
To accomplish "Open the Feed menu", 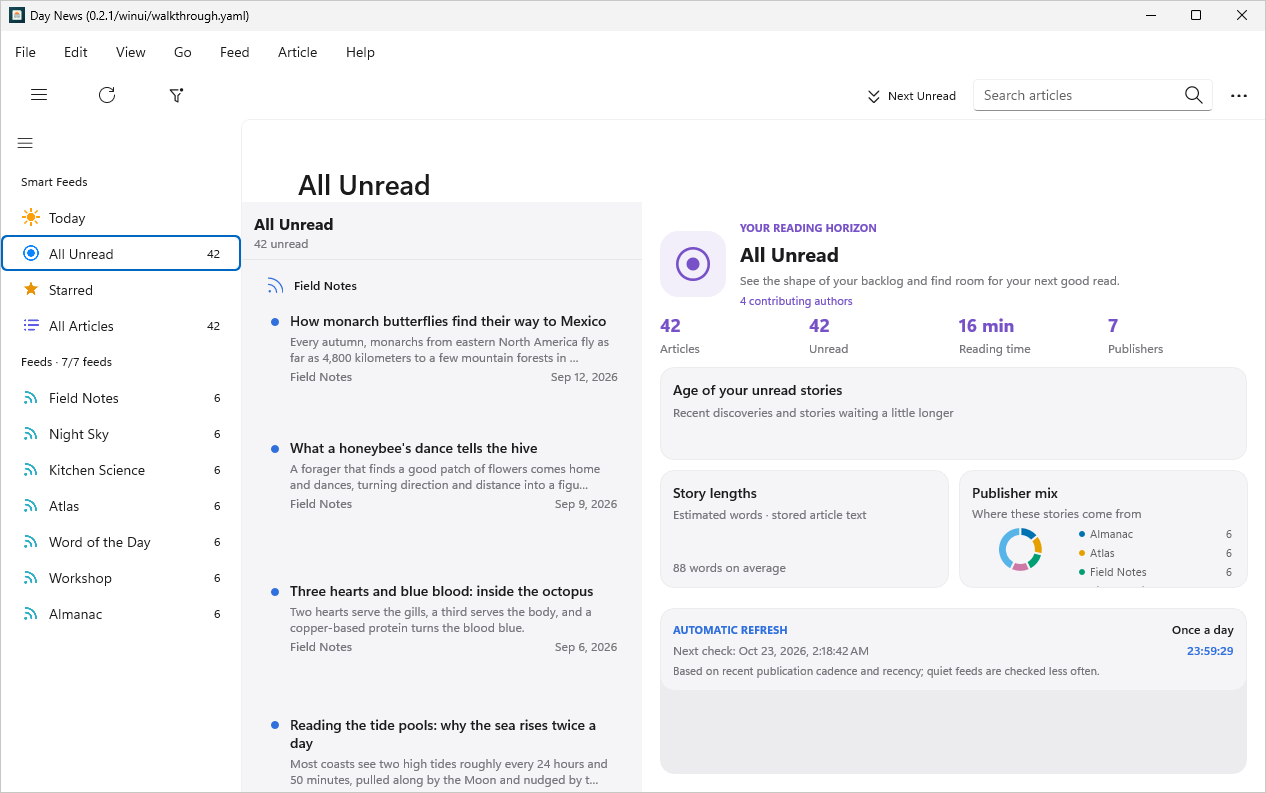I will click(235, 52).
